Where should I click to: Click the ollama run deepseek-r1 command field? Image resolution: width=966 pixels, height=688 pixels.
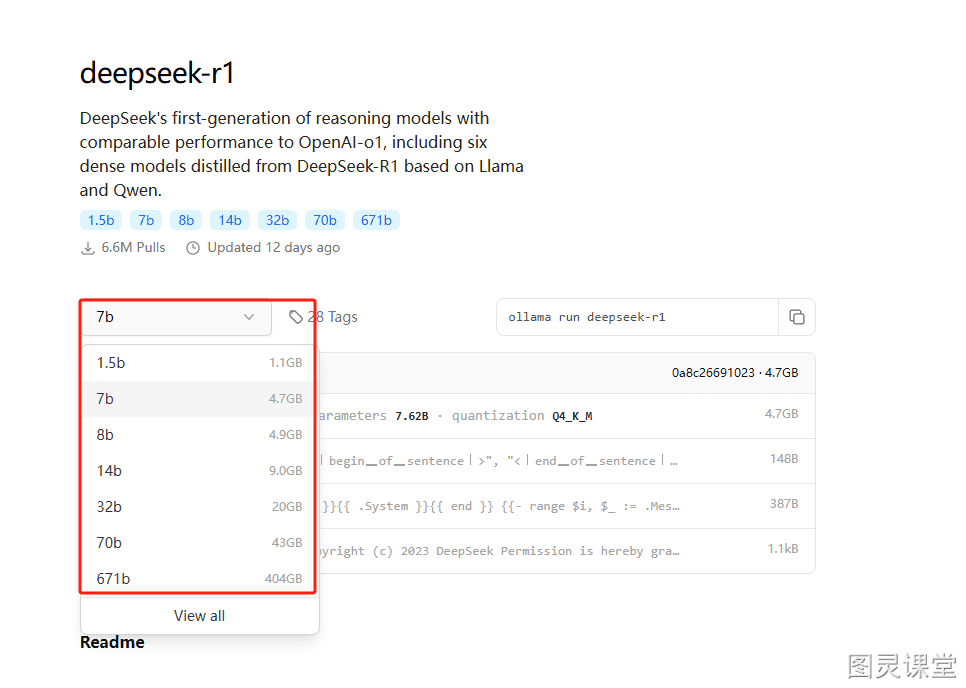tap(638, 317)
